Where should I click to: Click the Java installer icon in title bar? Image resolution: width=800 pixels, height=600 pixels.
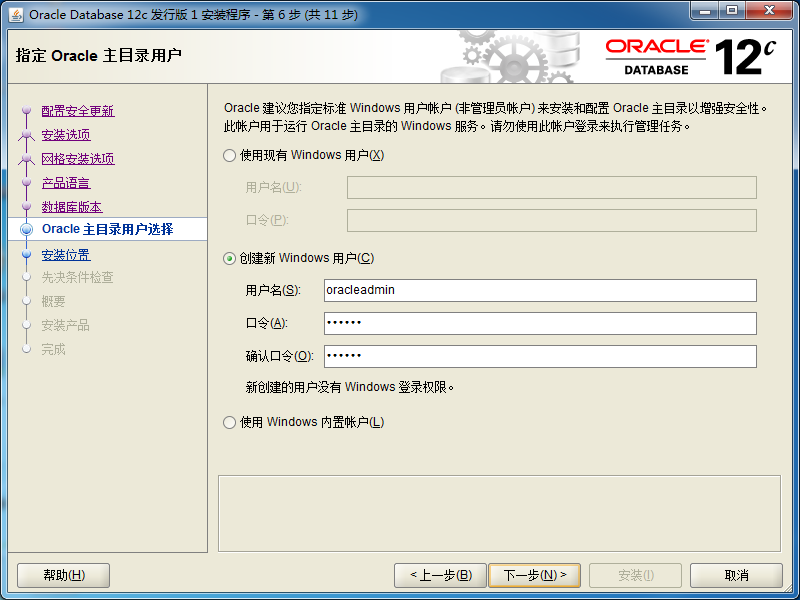(x=16, y=15)
